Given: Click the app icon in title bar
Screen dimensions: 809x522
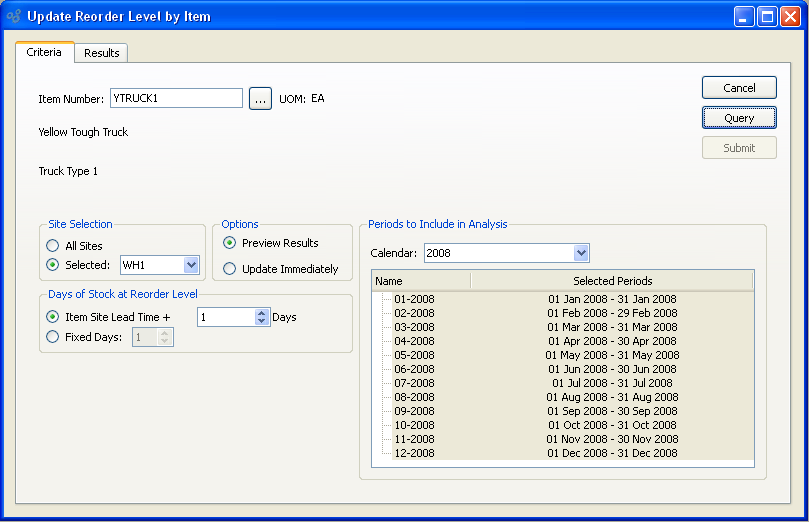Looking at the screenshot, I should tap(14, 17).
